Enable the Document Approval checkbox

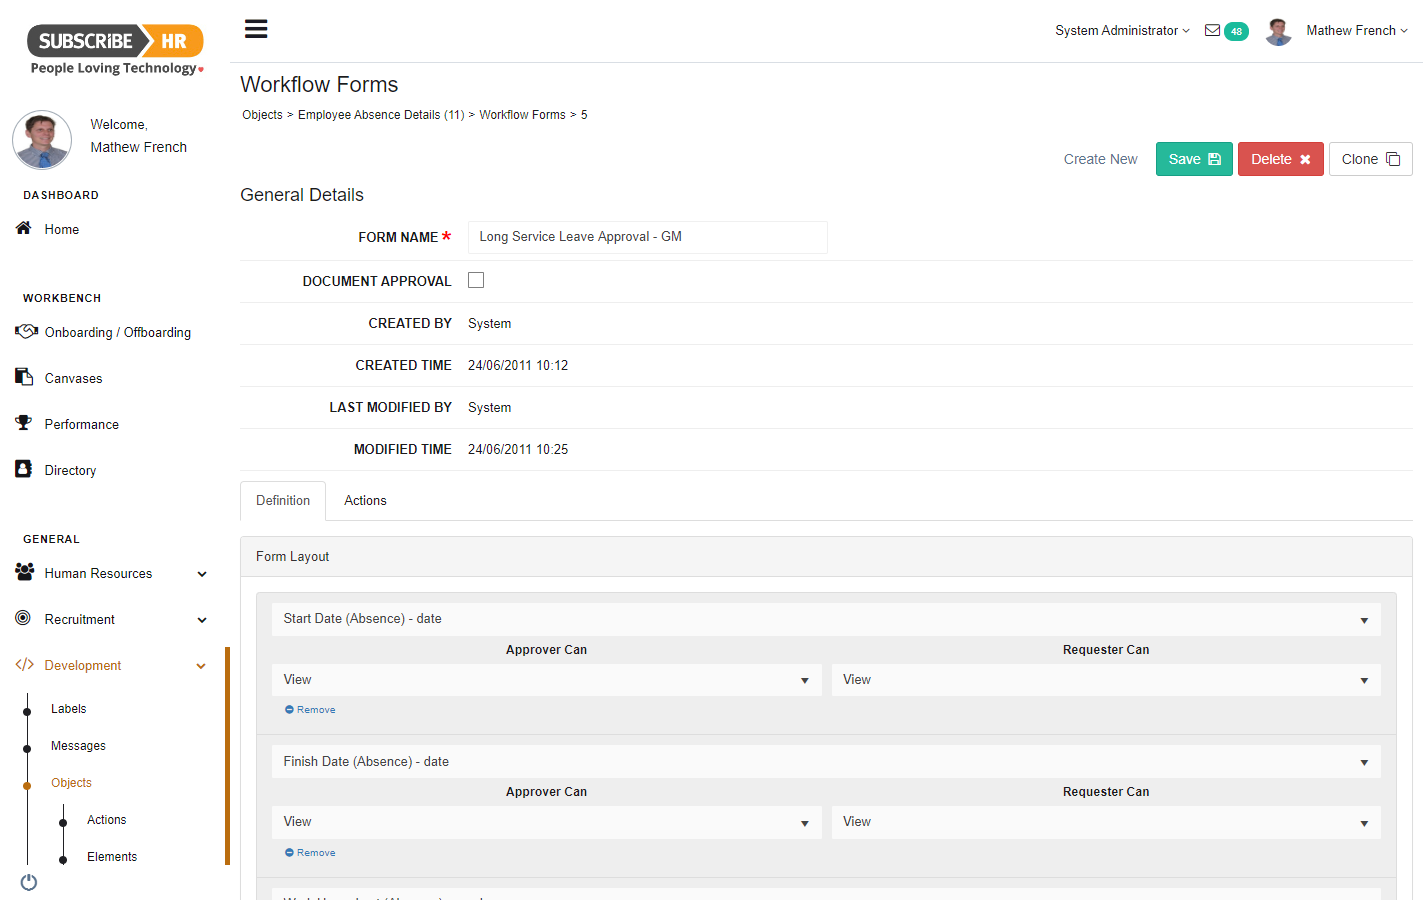[x=475, y=280]
